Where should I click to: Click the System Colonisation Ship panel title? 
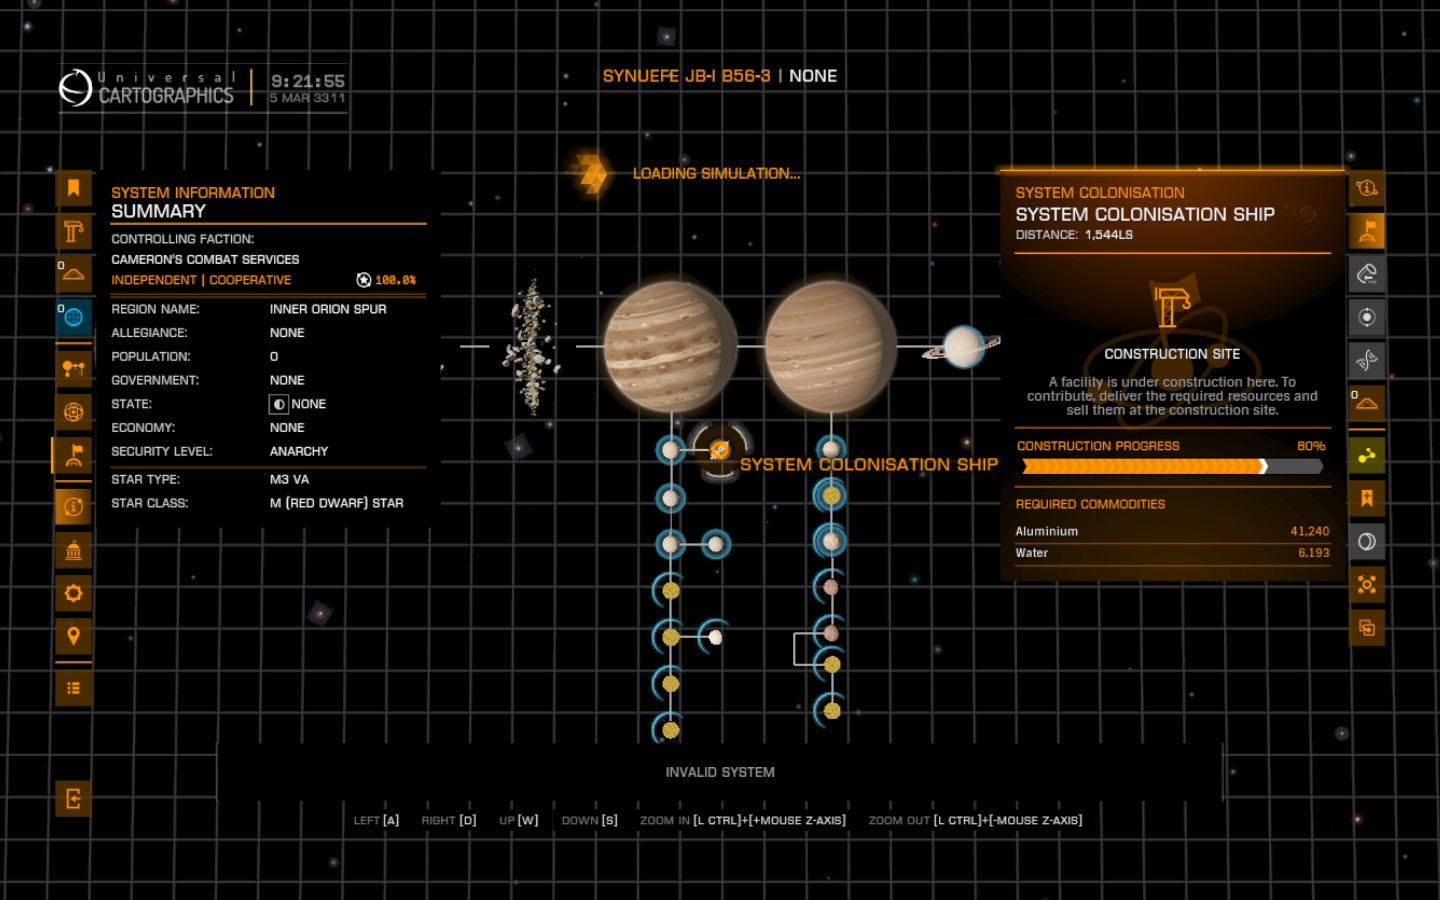(x=1145, y=214)
